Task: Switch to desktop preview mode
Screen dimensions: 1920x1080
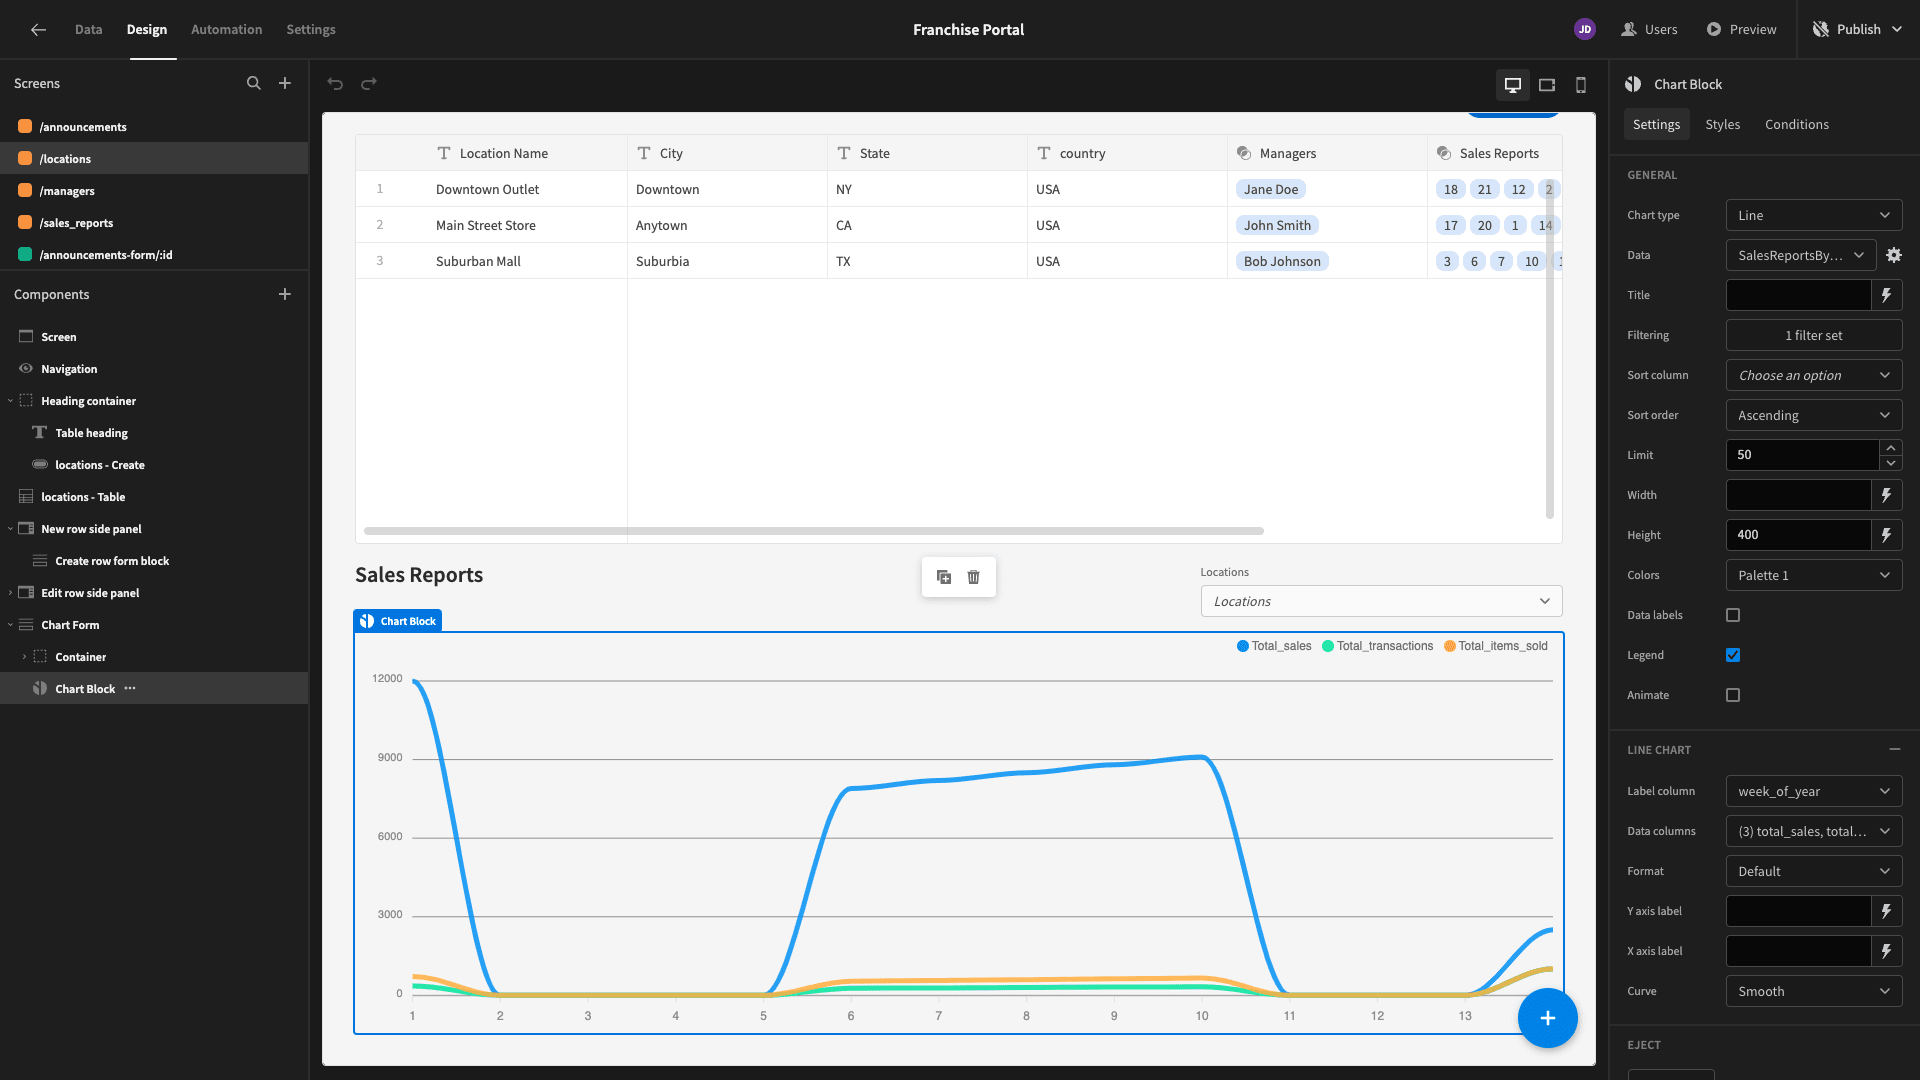Action: point(1513,85)
